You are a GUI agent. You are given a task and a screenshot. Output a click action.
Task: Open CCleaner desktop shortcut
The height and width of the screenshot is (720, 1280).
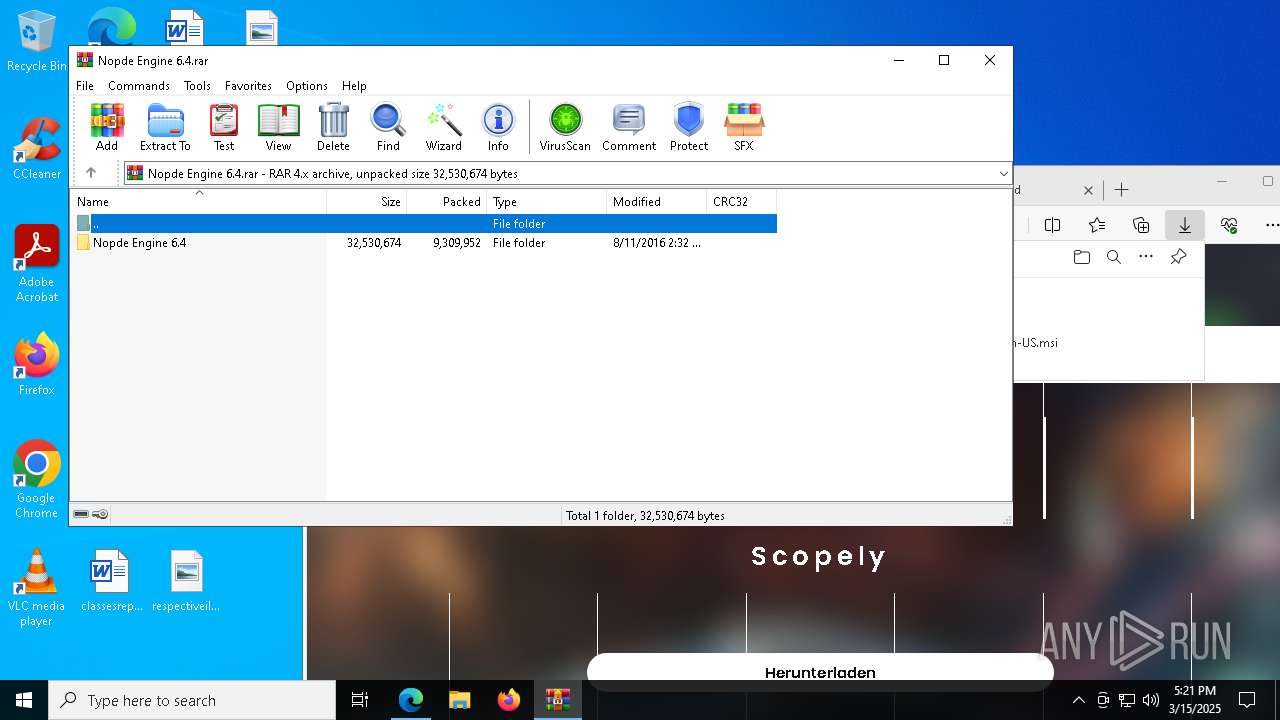pyautogui.click(x=36, y=149)
